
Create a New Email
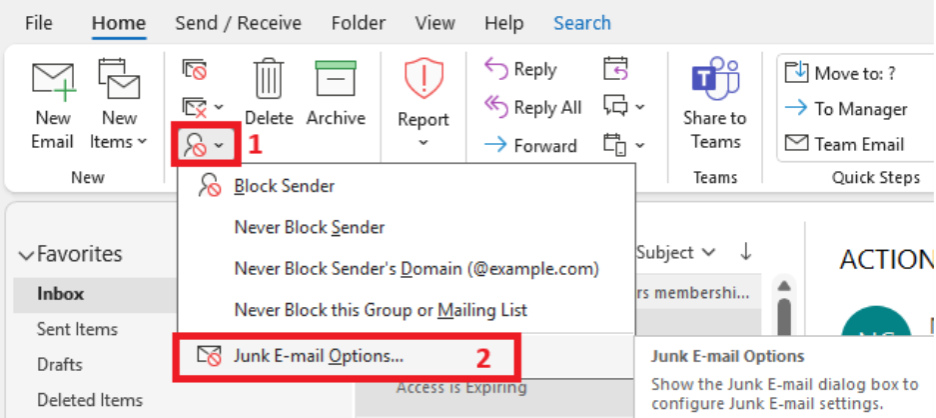[53, 106]
